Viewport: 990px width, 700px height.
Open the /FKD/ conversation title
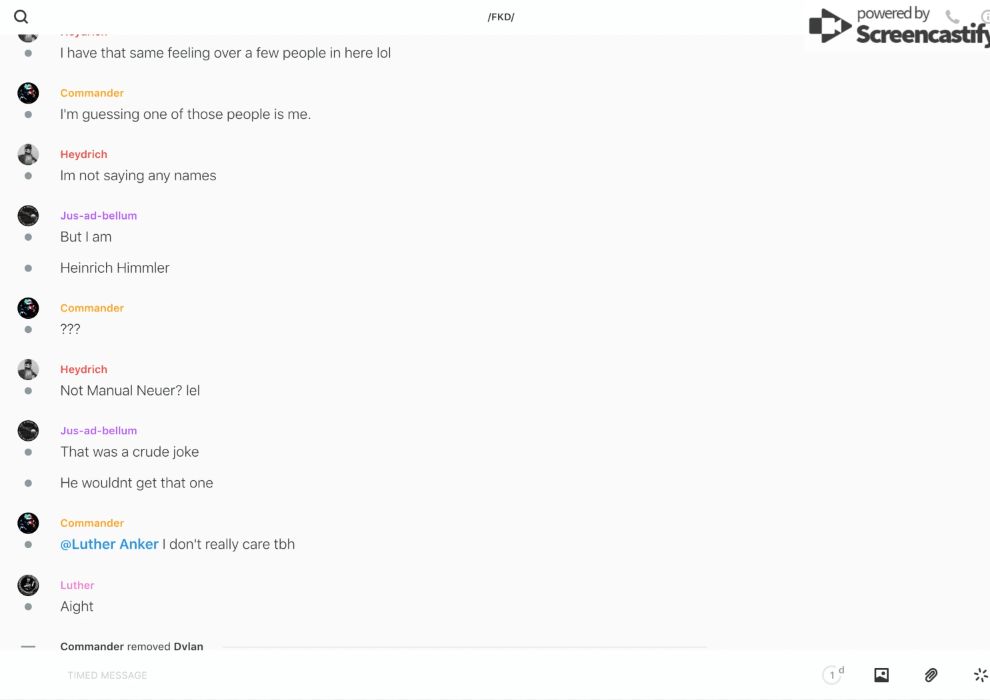(501, 17)
